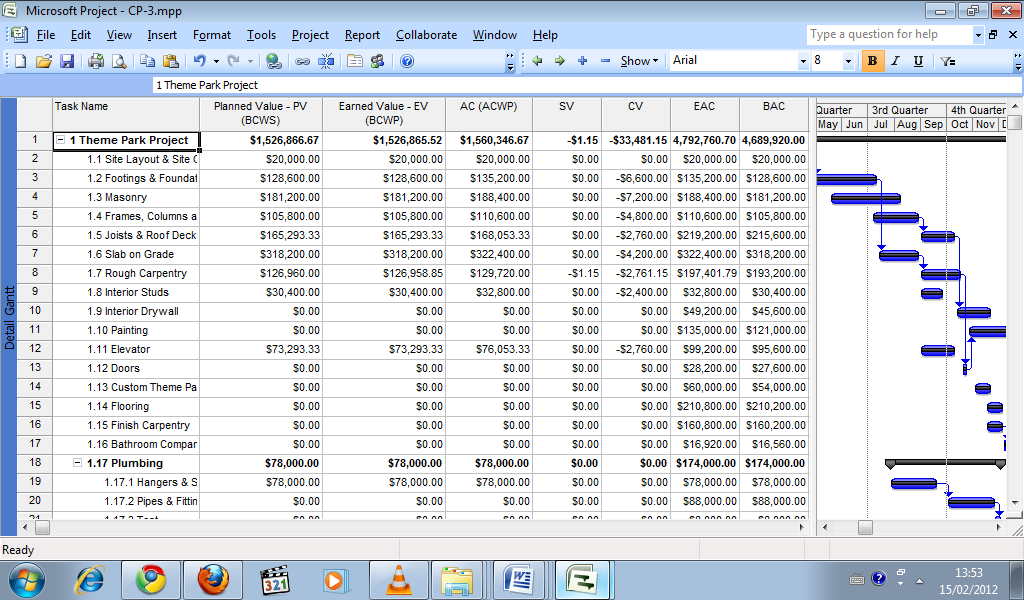Click the Link Tasks chain icon
This screenshot has width=1024, height=600.
pos(302,61)
